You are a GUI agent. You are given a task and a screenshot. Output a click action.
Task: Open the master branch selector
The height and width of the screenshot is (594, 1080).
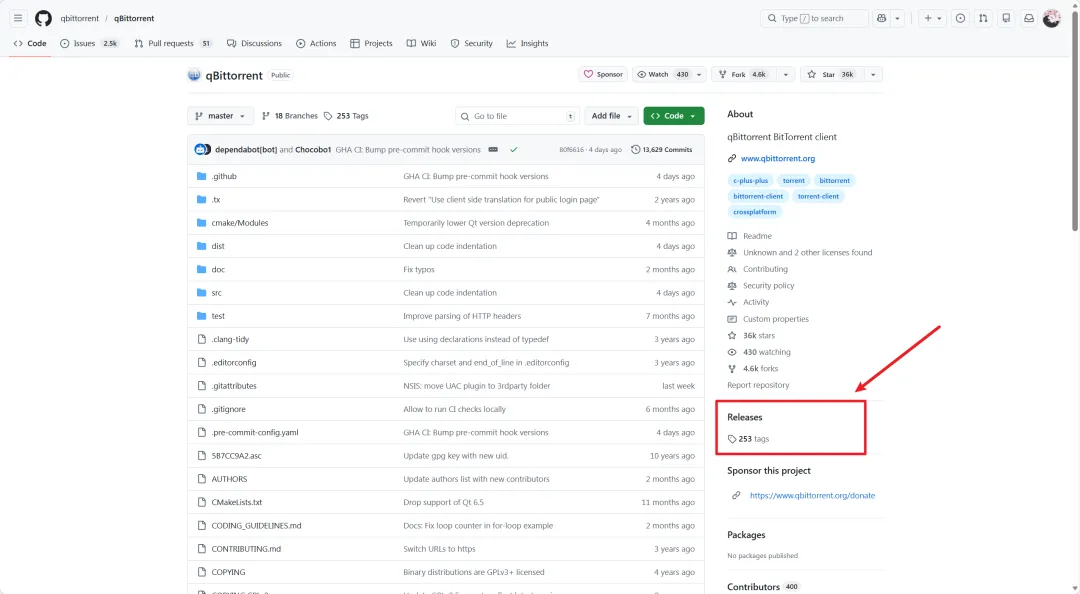[x=220, y=116]
